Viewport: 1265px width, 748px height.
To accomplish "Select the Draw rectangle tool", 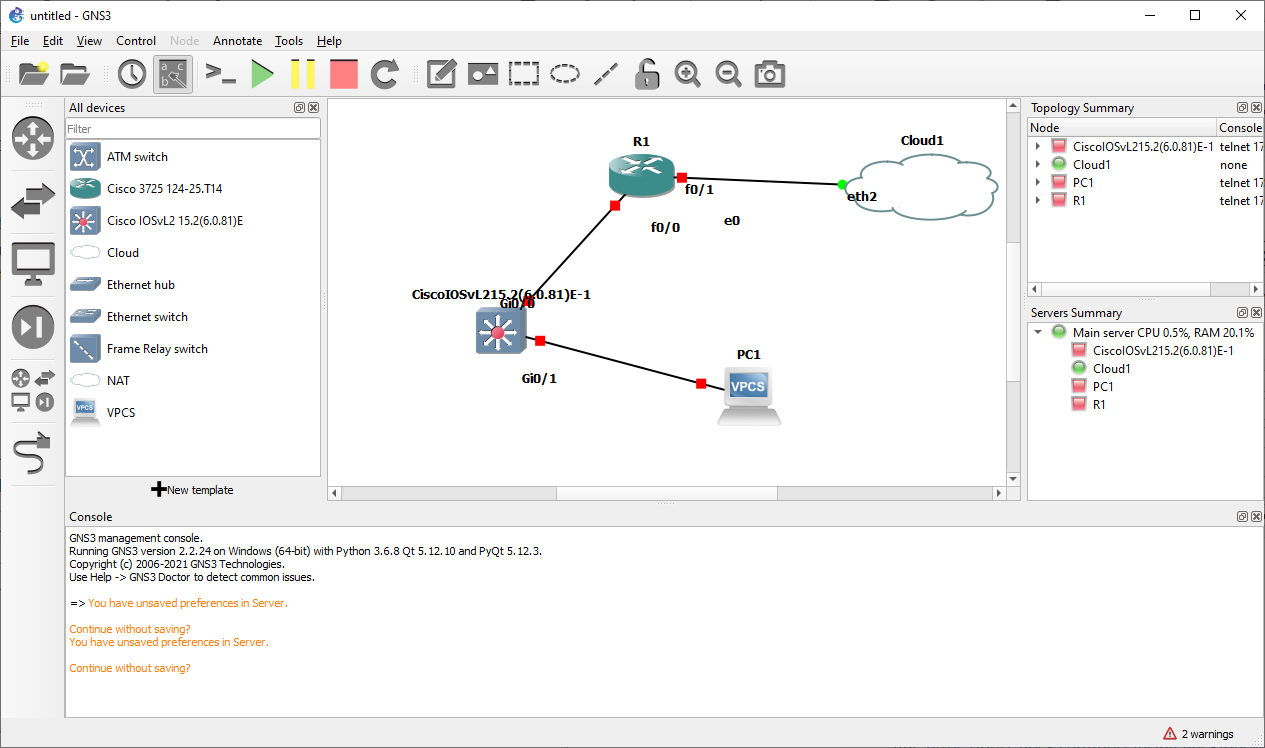I will click(524, 74).
